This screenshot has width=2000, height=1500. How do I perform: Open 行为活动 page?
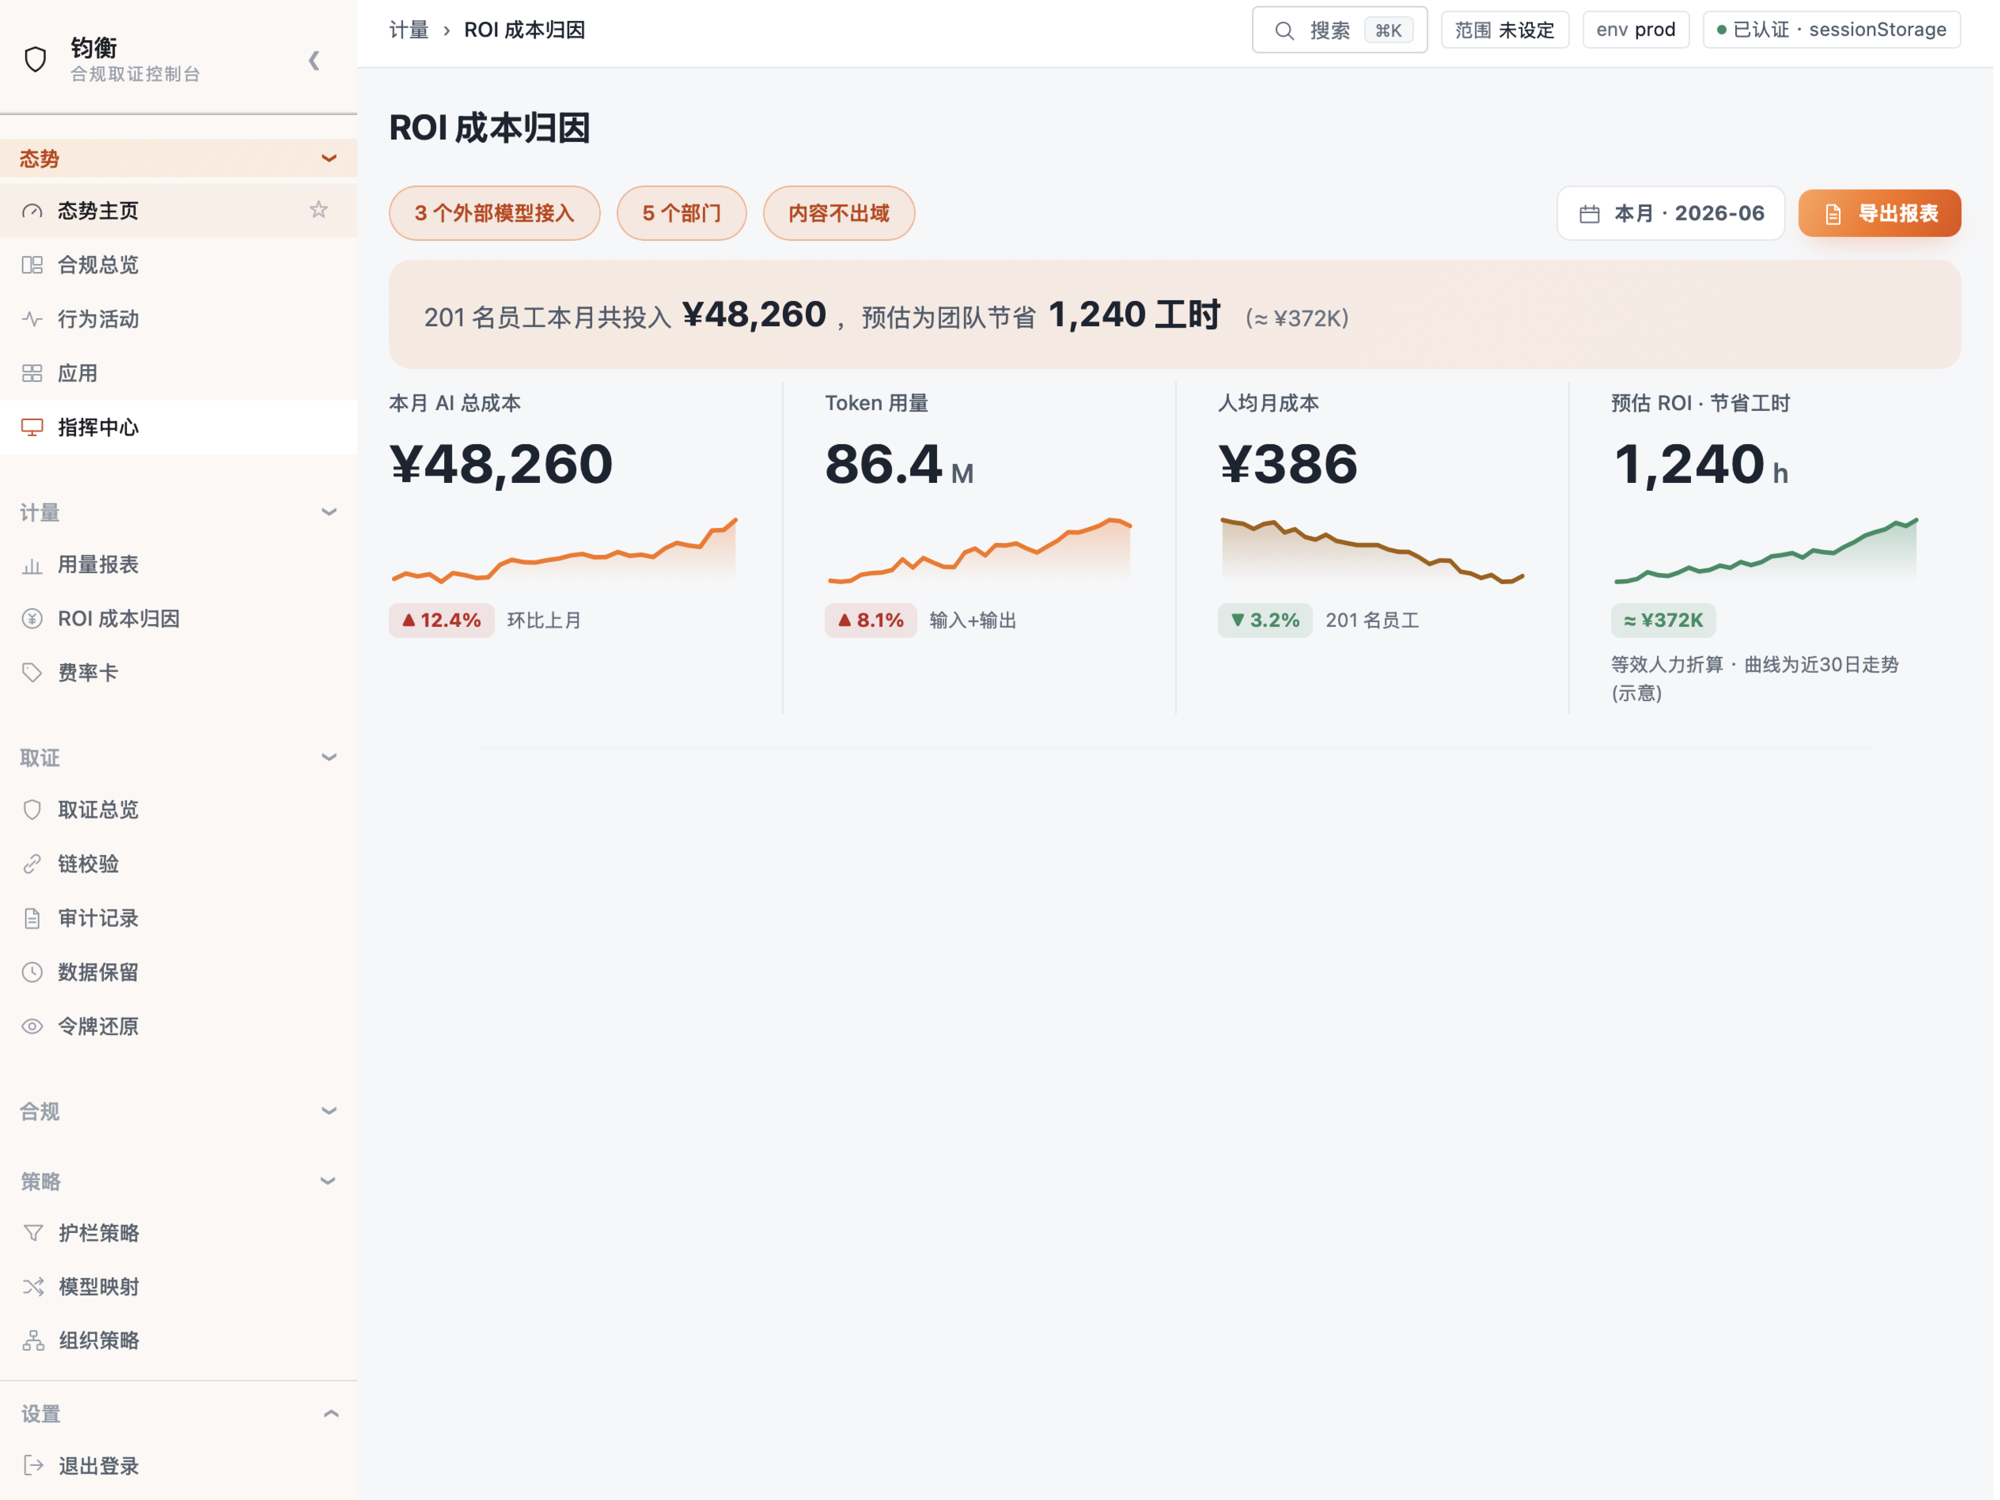point(179,319)
